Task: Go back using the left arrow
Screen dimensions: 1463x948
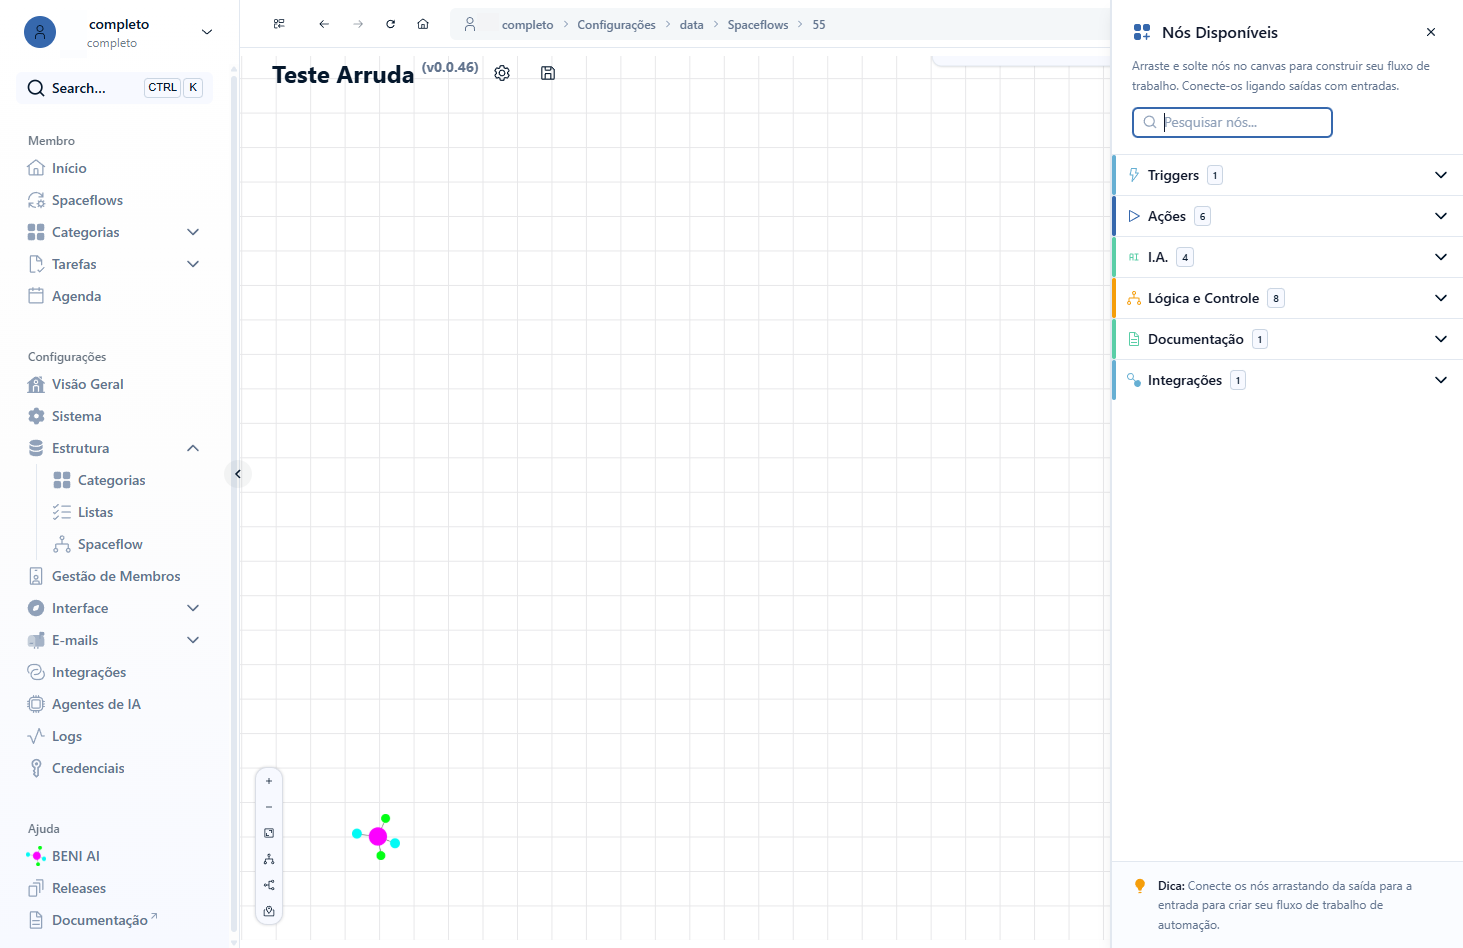Action: (324, 24)
